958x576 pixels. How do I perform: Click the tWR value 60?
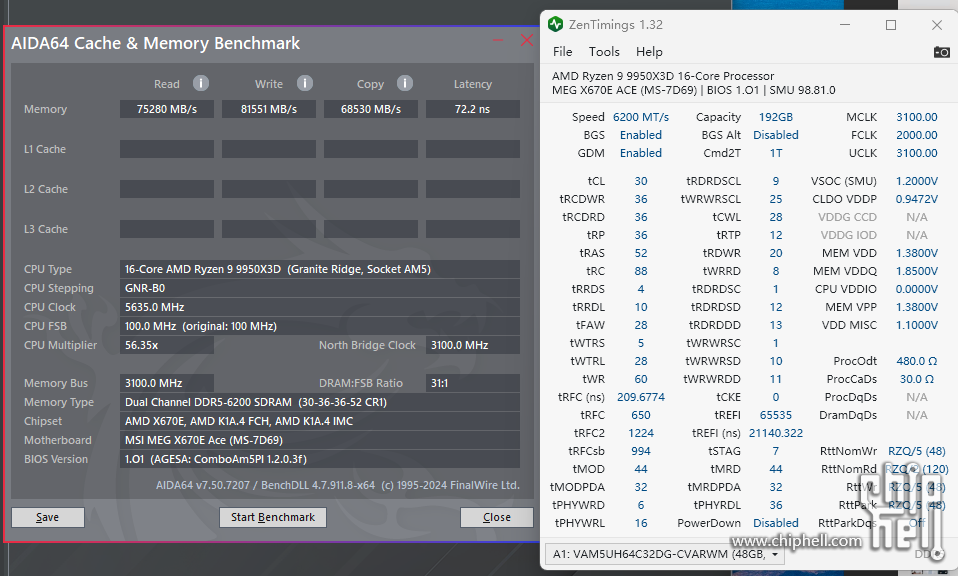641,379
